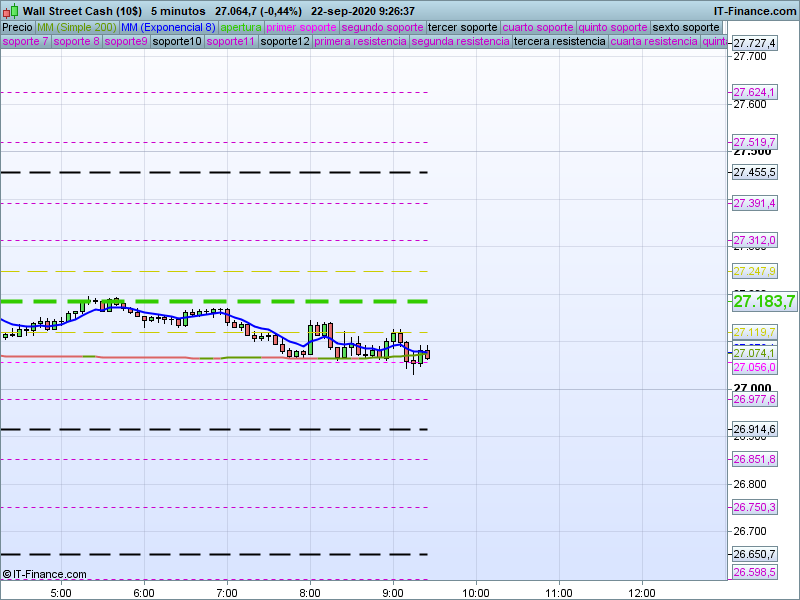The image size is (800, 600).
Task: Open the IT-Finance.com link in header
Action: (x=755, y=11)
